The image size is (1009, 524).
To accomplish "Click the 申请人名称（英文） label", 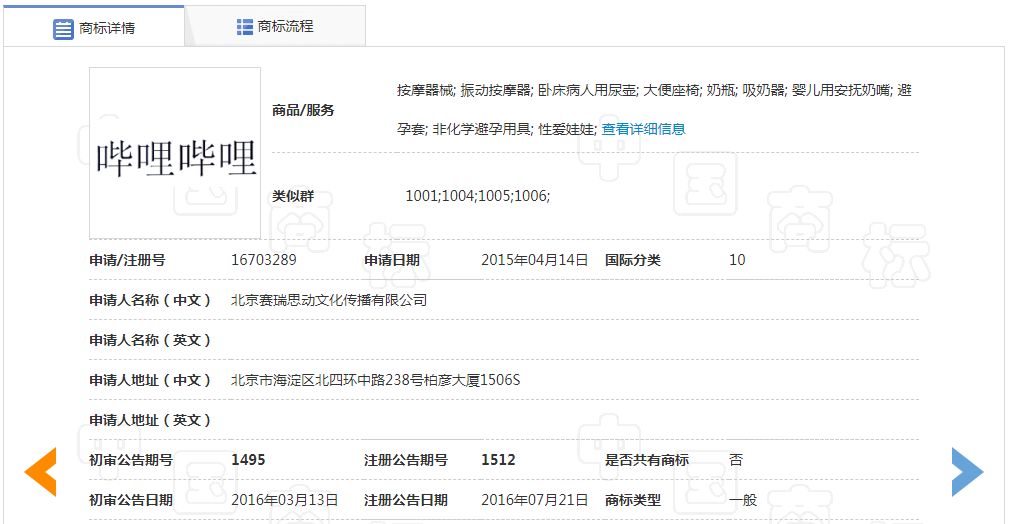I will tap(150, 341).
